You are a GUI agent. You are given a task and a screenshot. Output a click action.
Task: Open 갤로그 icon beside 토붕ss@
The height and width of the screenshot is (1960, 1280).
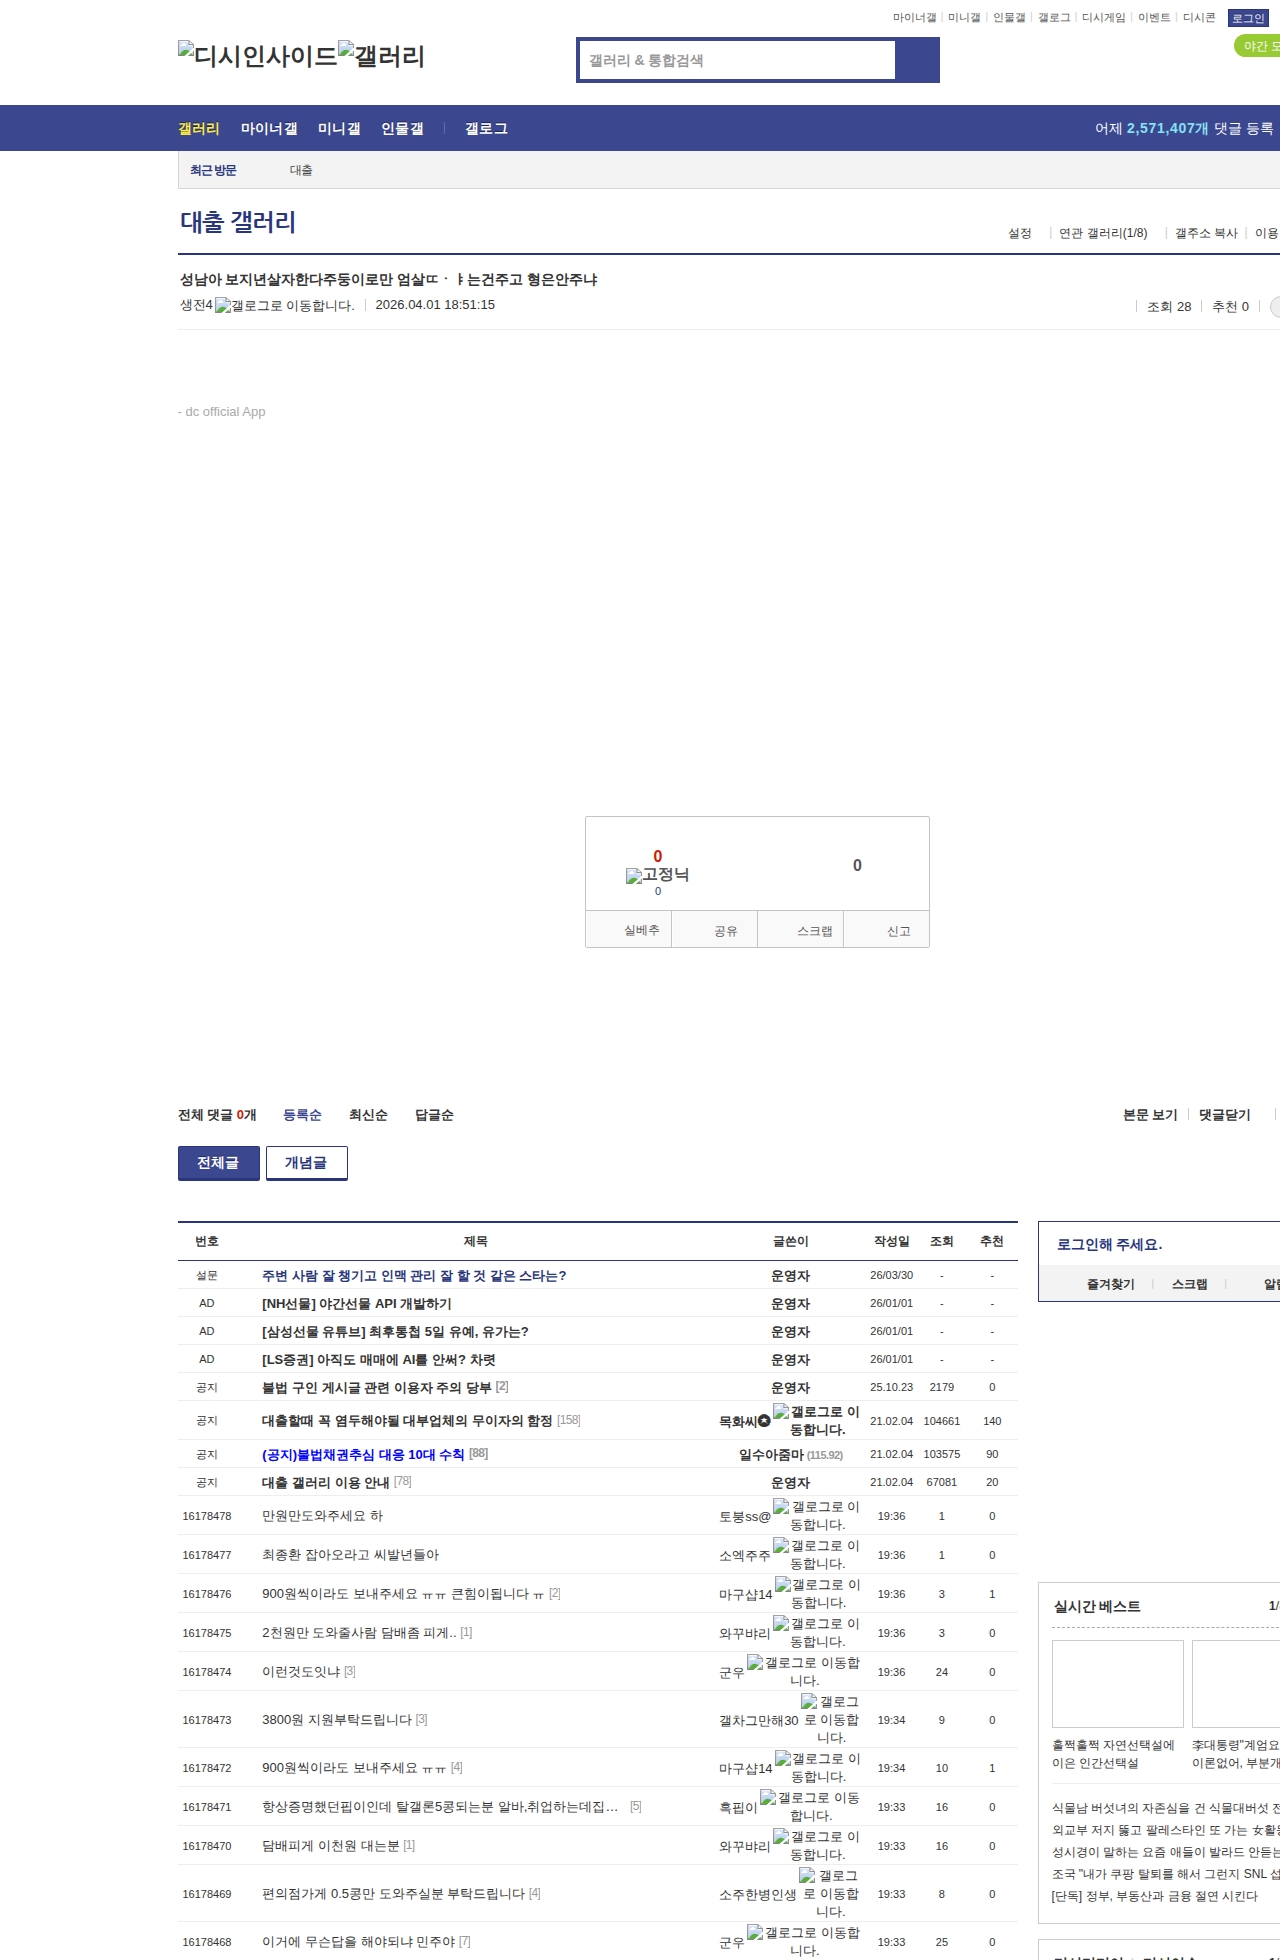point(816,1515)
